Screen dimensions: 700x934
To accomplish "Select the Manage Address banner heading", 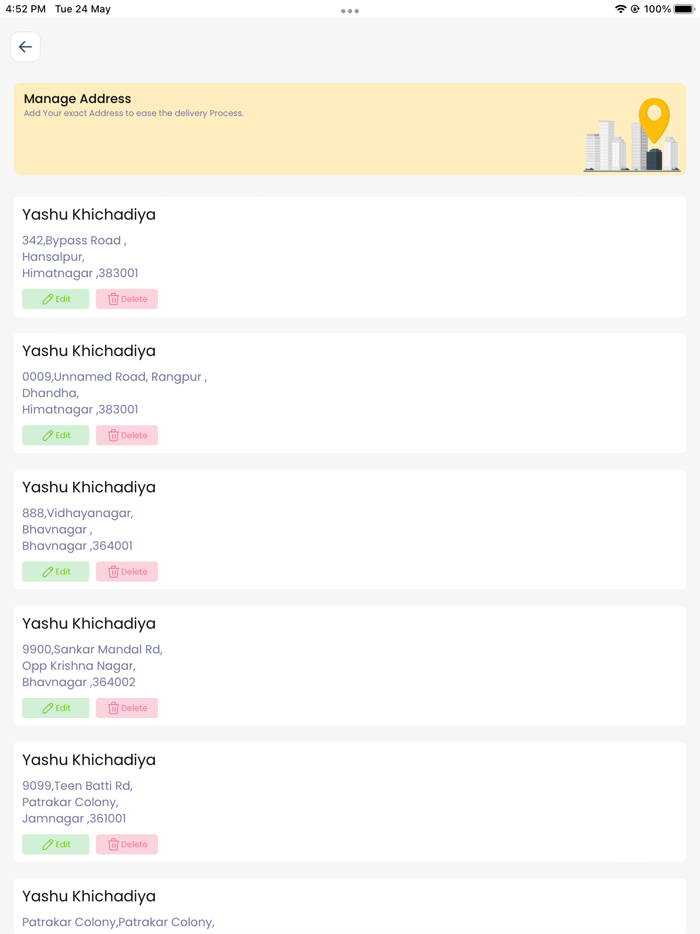I will (x=77, y=99).
